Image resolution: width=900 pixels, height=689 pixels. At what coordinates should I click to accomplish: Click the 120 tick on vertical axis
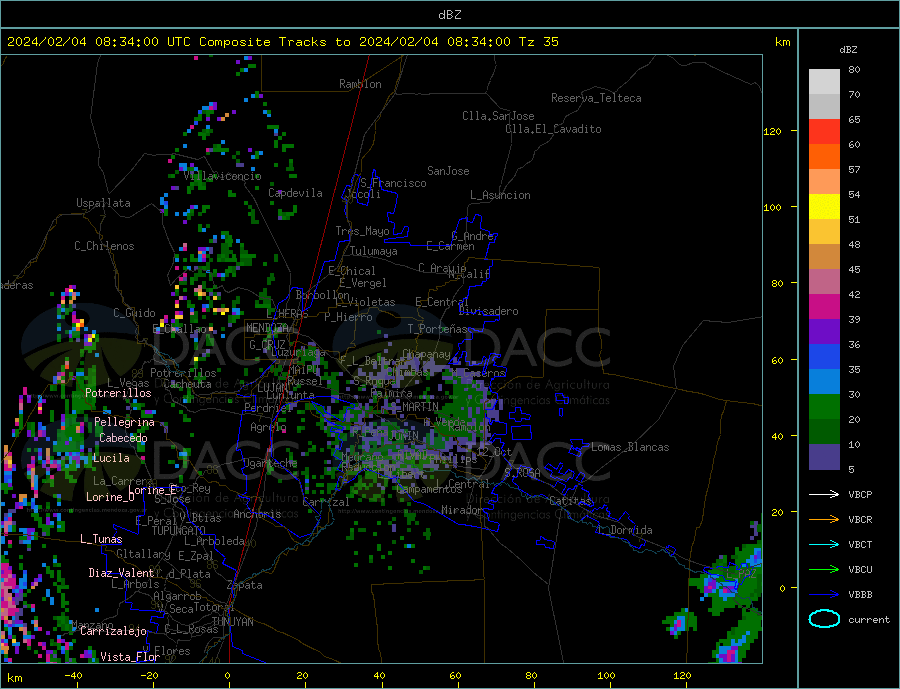click(x=772, y=131)
